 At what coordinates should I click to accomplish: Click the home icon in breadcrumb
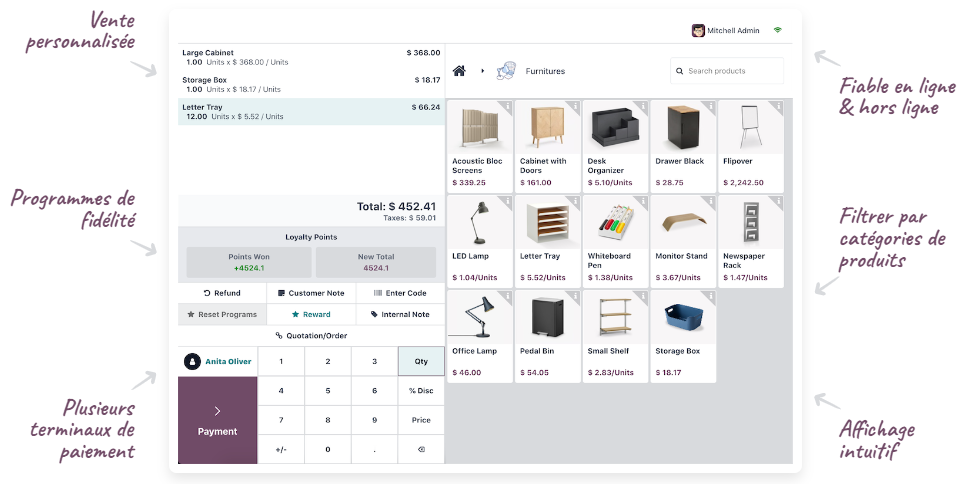click(460, 71)
